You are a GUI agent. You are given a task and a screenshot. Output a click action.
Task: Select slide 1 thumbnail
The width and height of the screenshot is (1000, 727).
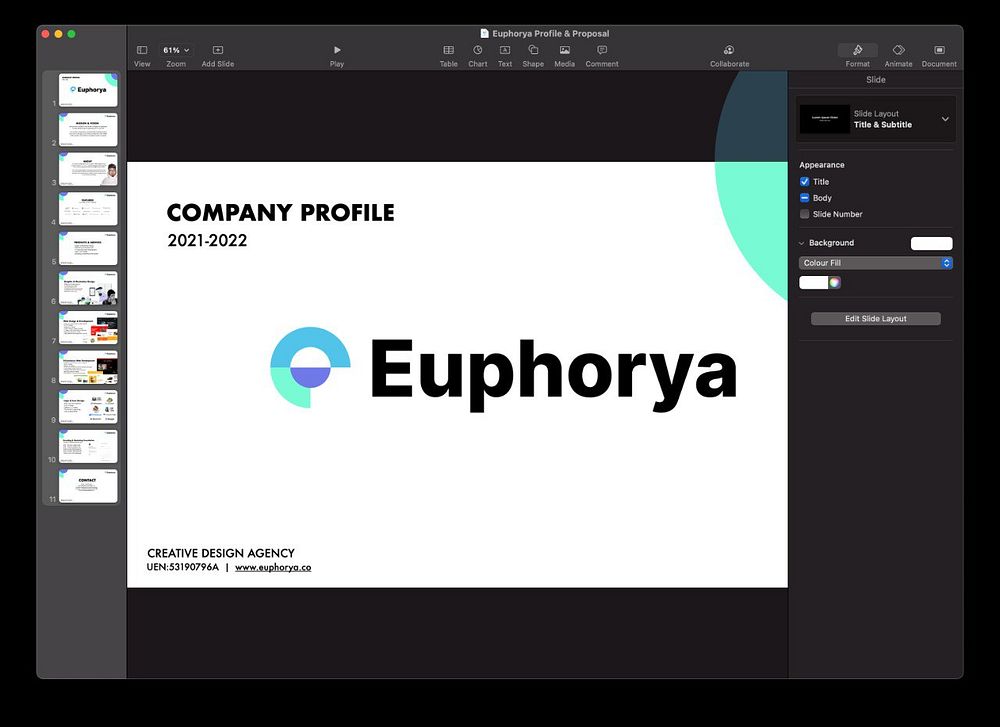point(88,90)
